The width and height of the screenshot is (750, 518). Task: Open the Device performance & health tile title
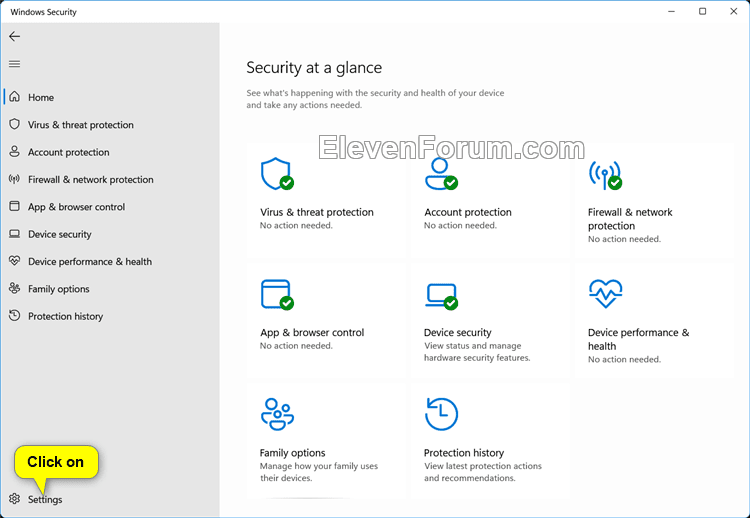[x=639, y=339]
